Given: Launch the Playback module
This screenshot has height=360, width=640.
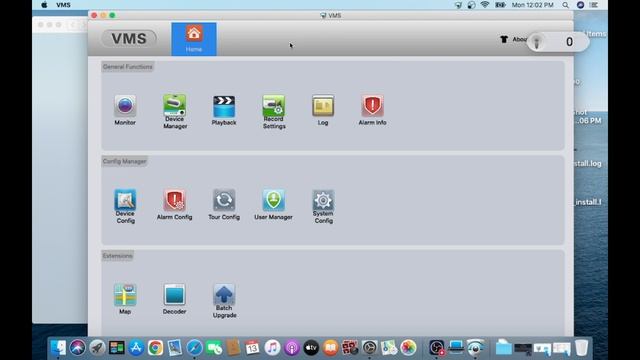Looking at the screenshot, I should click(224, 111).
